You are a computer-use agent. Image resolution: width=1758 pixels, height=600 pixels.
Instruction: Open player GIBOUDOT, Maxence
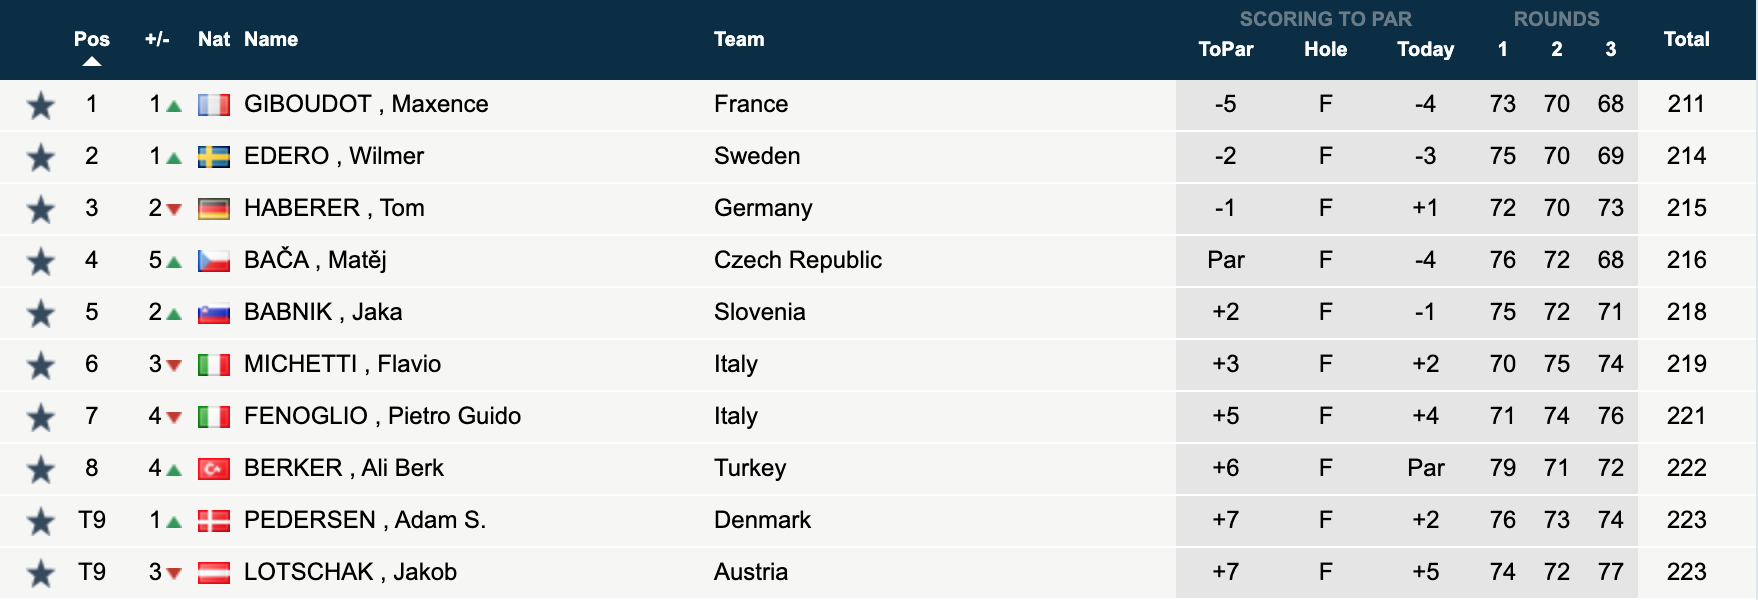tap(366, 104)
